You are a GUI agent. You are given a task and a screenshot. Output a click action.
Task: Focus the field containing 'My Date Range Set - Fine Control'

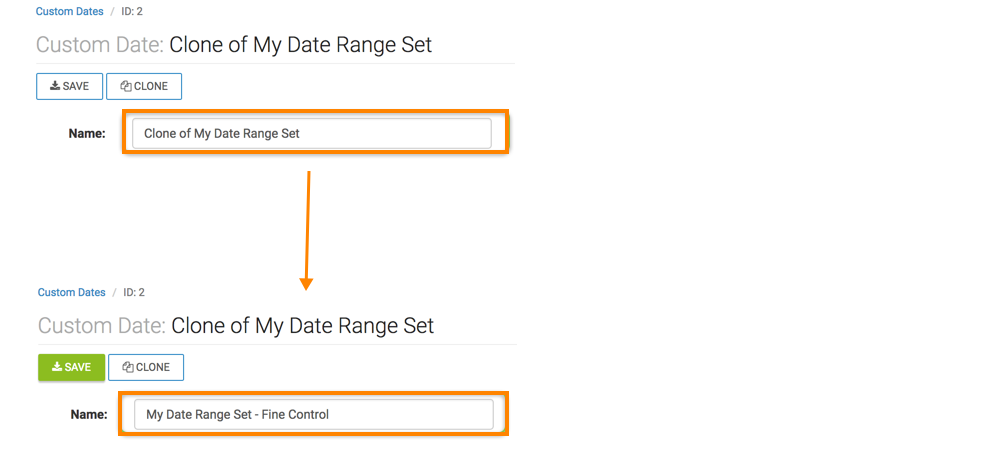(x=313, y=414)
